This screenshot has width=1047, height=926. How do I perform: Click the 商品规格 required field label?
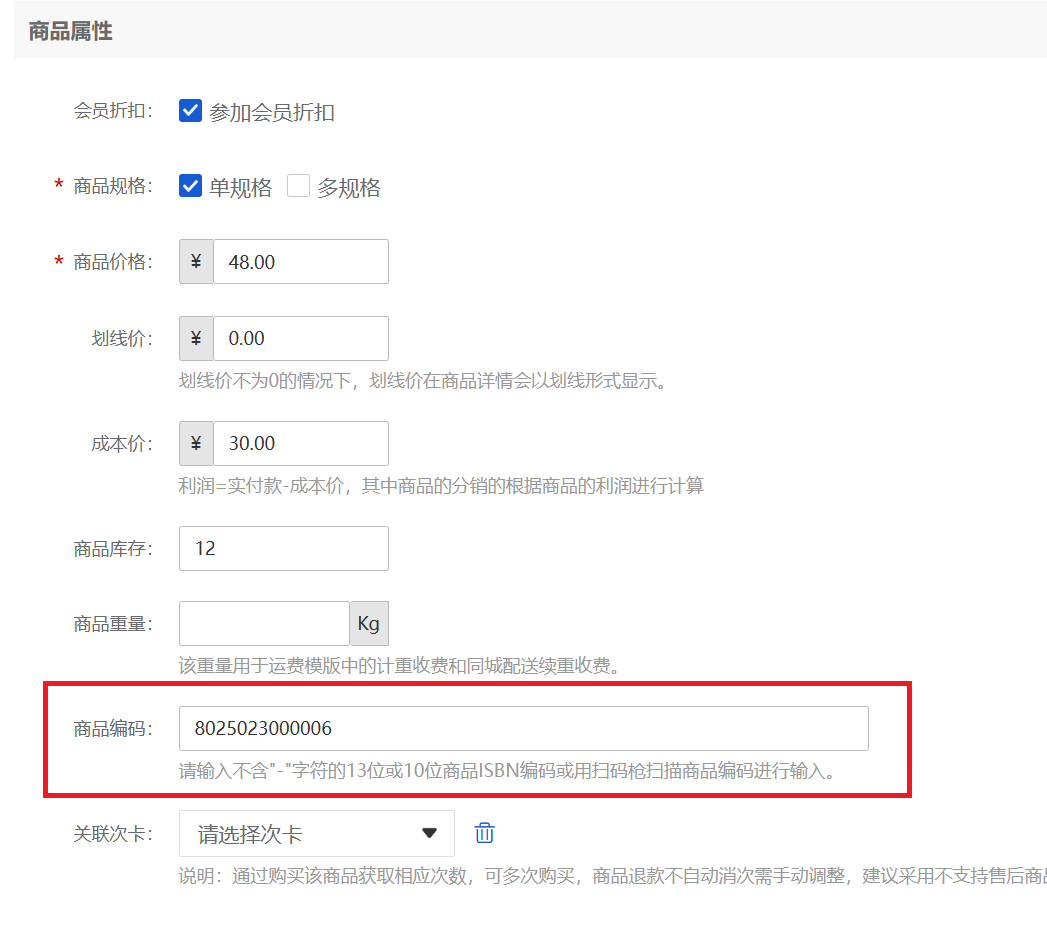[112, 187]
